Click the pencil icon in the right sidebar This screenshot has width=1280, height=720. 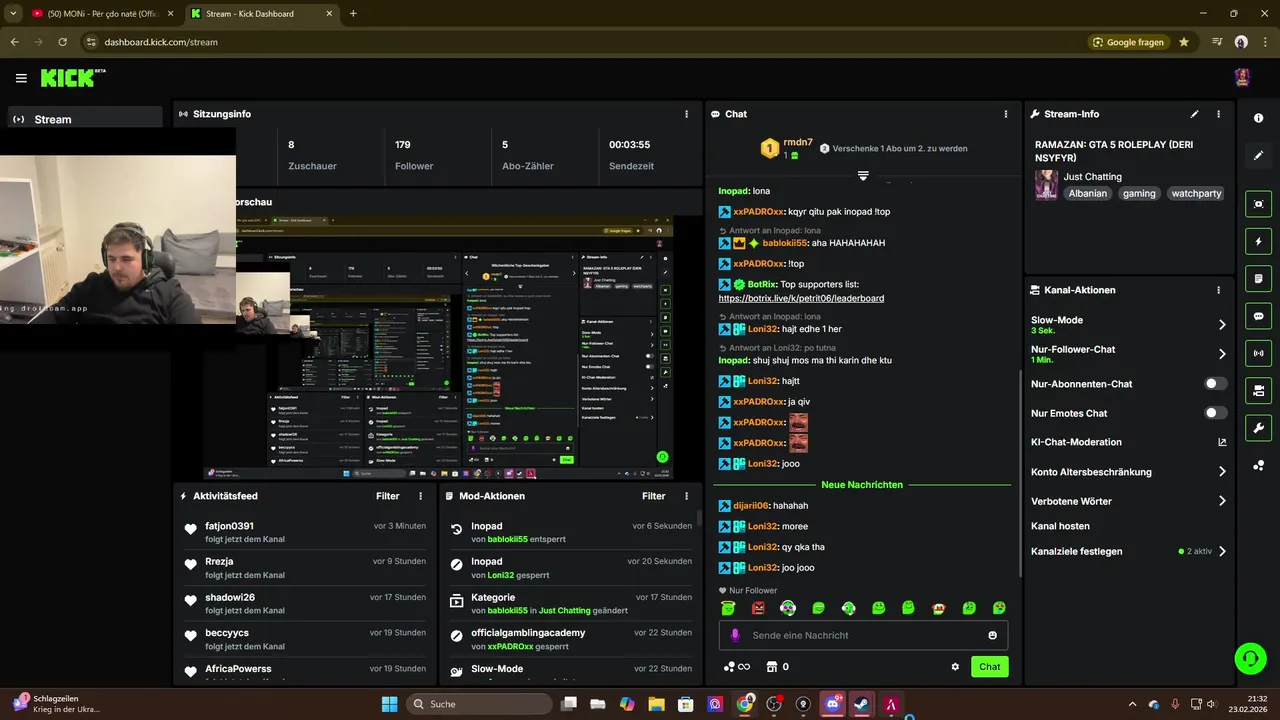(1258, 155)
